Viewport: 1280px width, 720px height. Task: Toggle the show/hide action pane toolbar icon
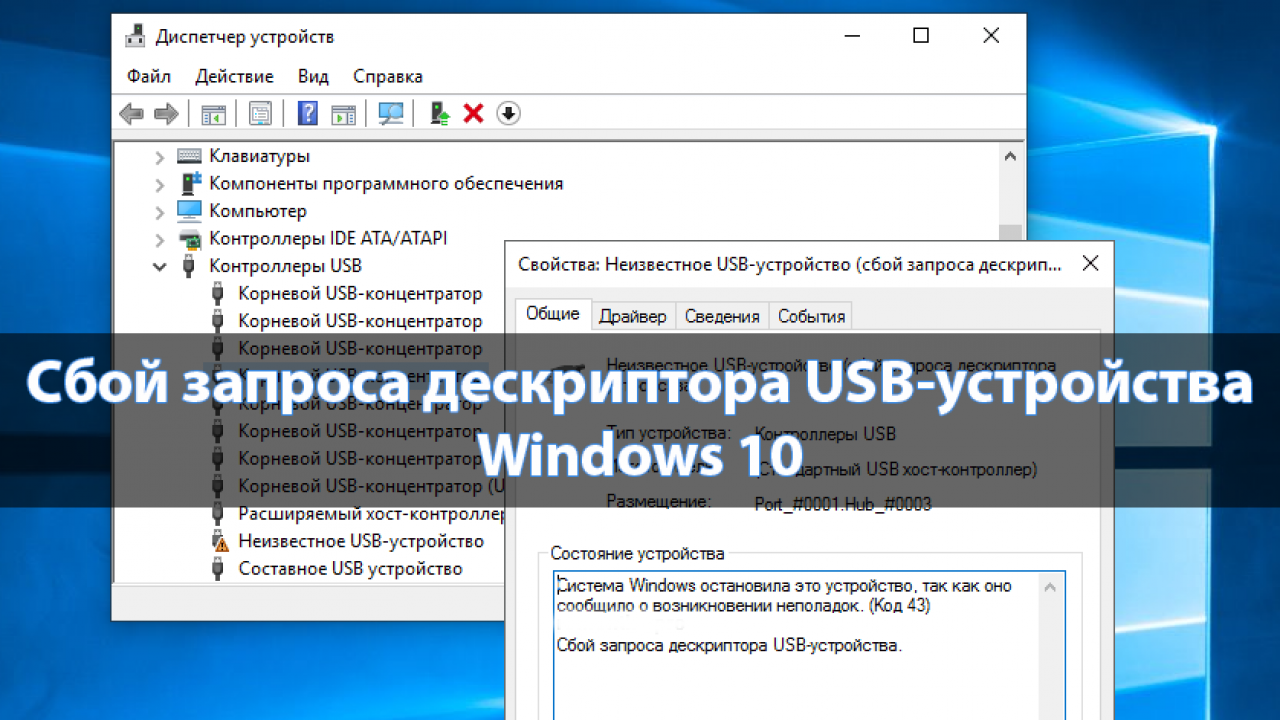click(x=343, y=114)
